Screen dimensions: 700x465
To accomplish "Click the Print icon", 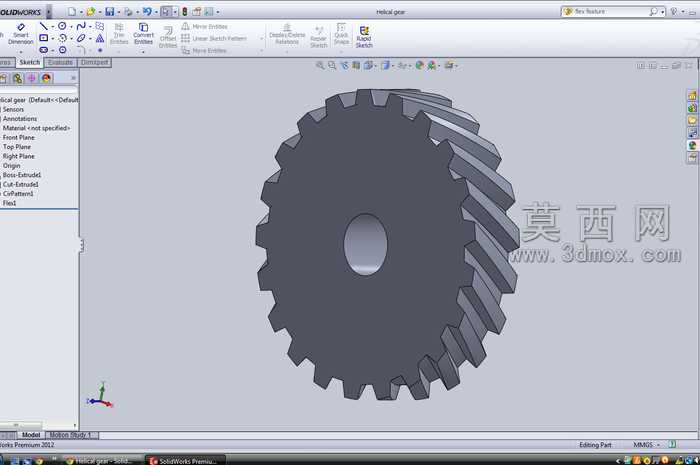I will (x=128, y=12).
